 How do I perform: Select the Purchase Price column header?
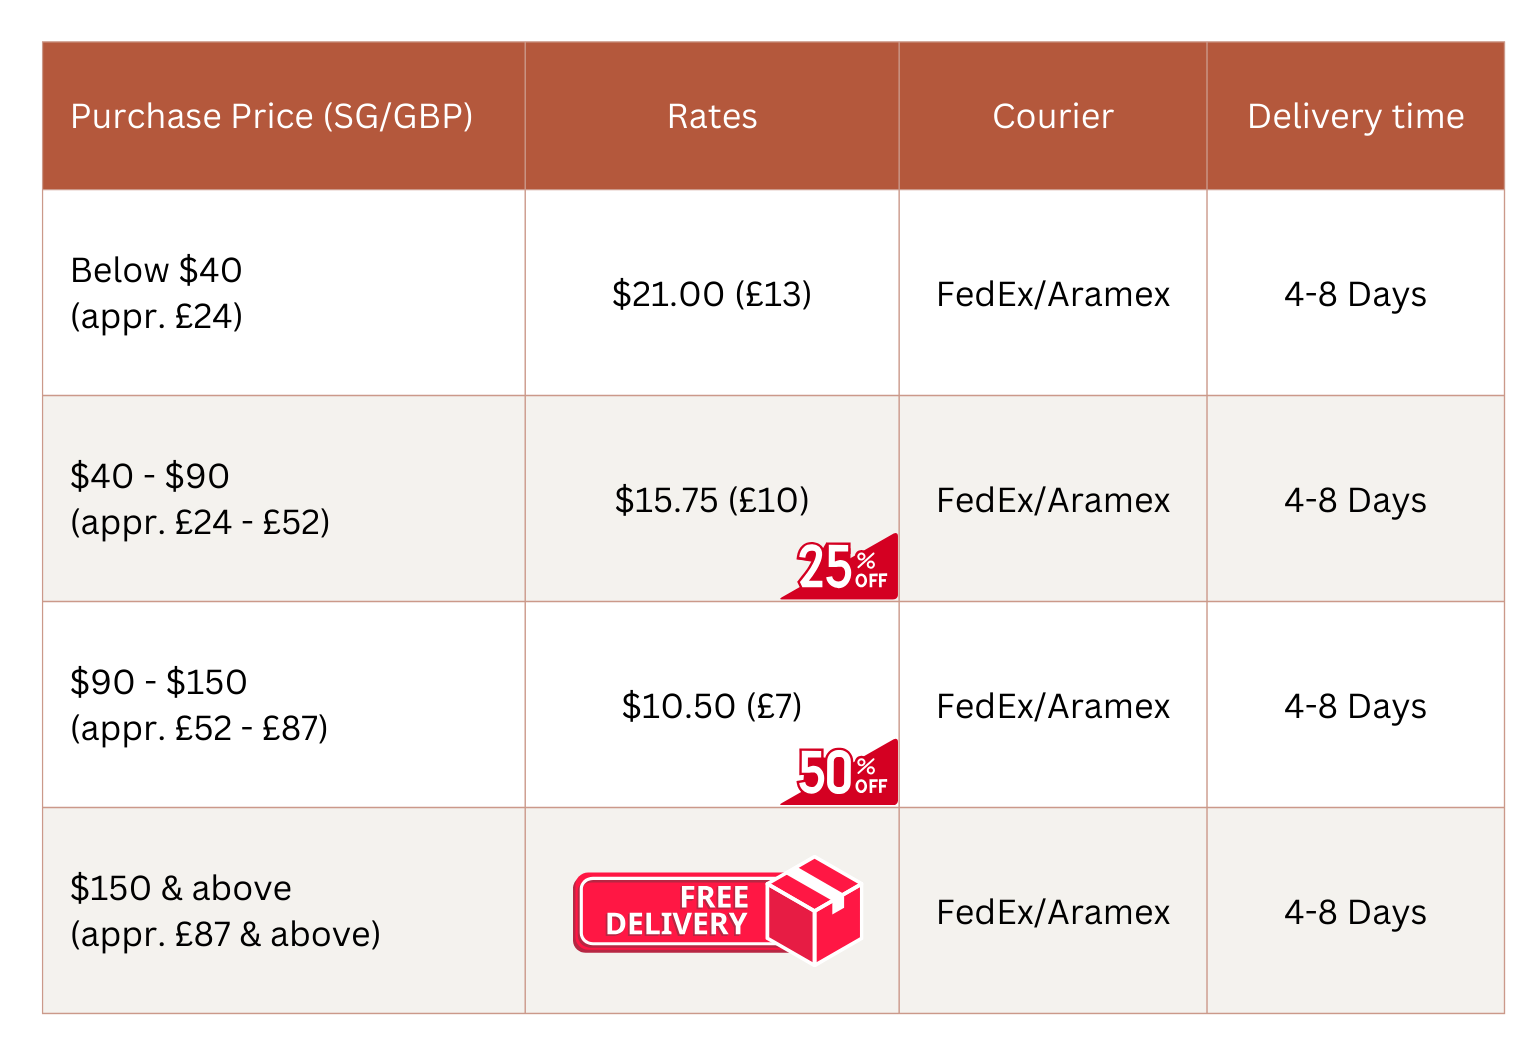pyautogui.click(x=271, y=117)
